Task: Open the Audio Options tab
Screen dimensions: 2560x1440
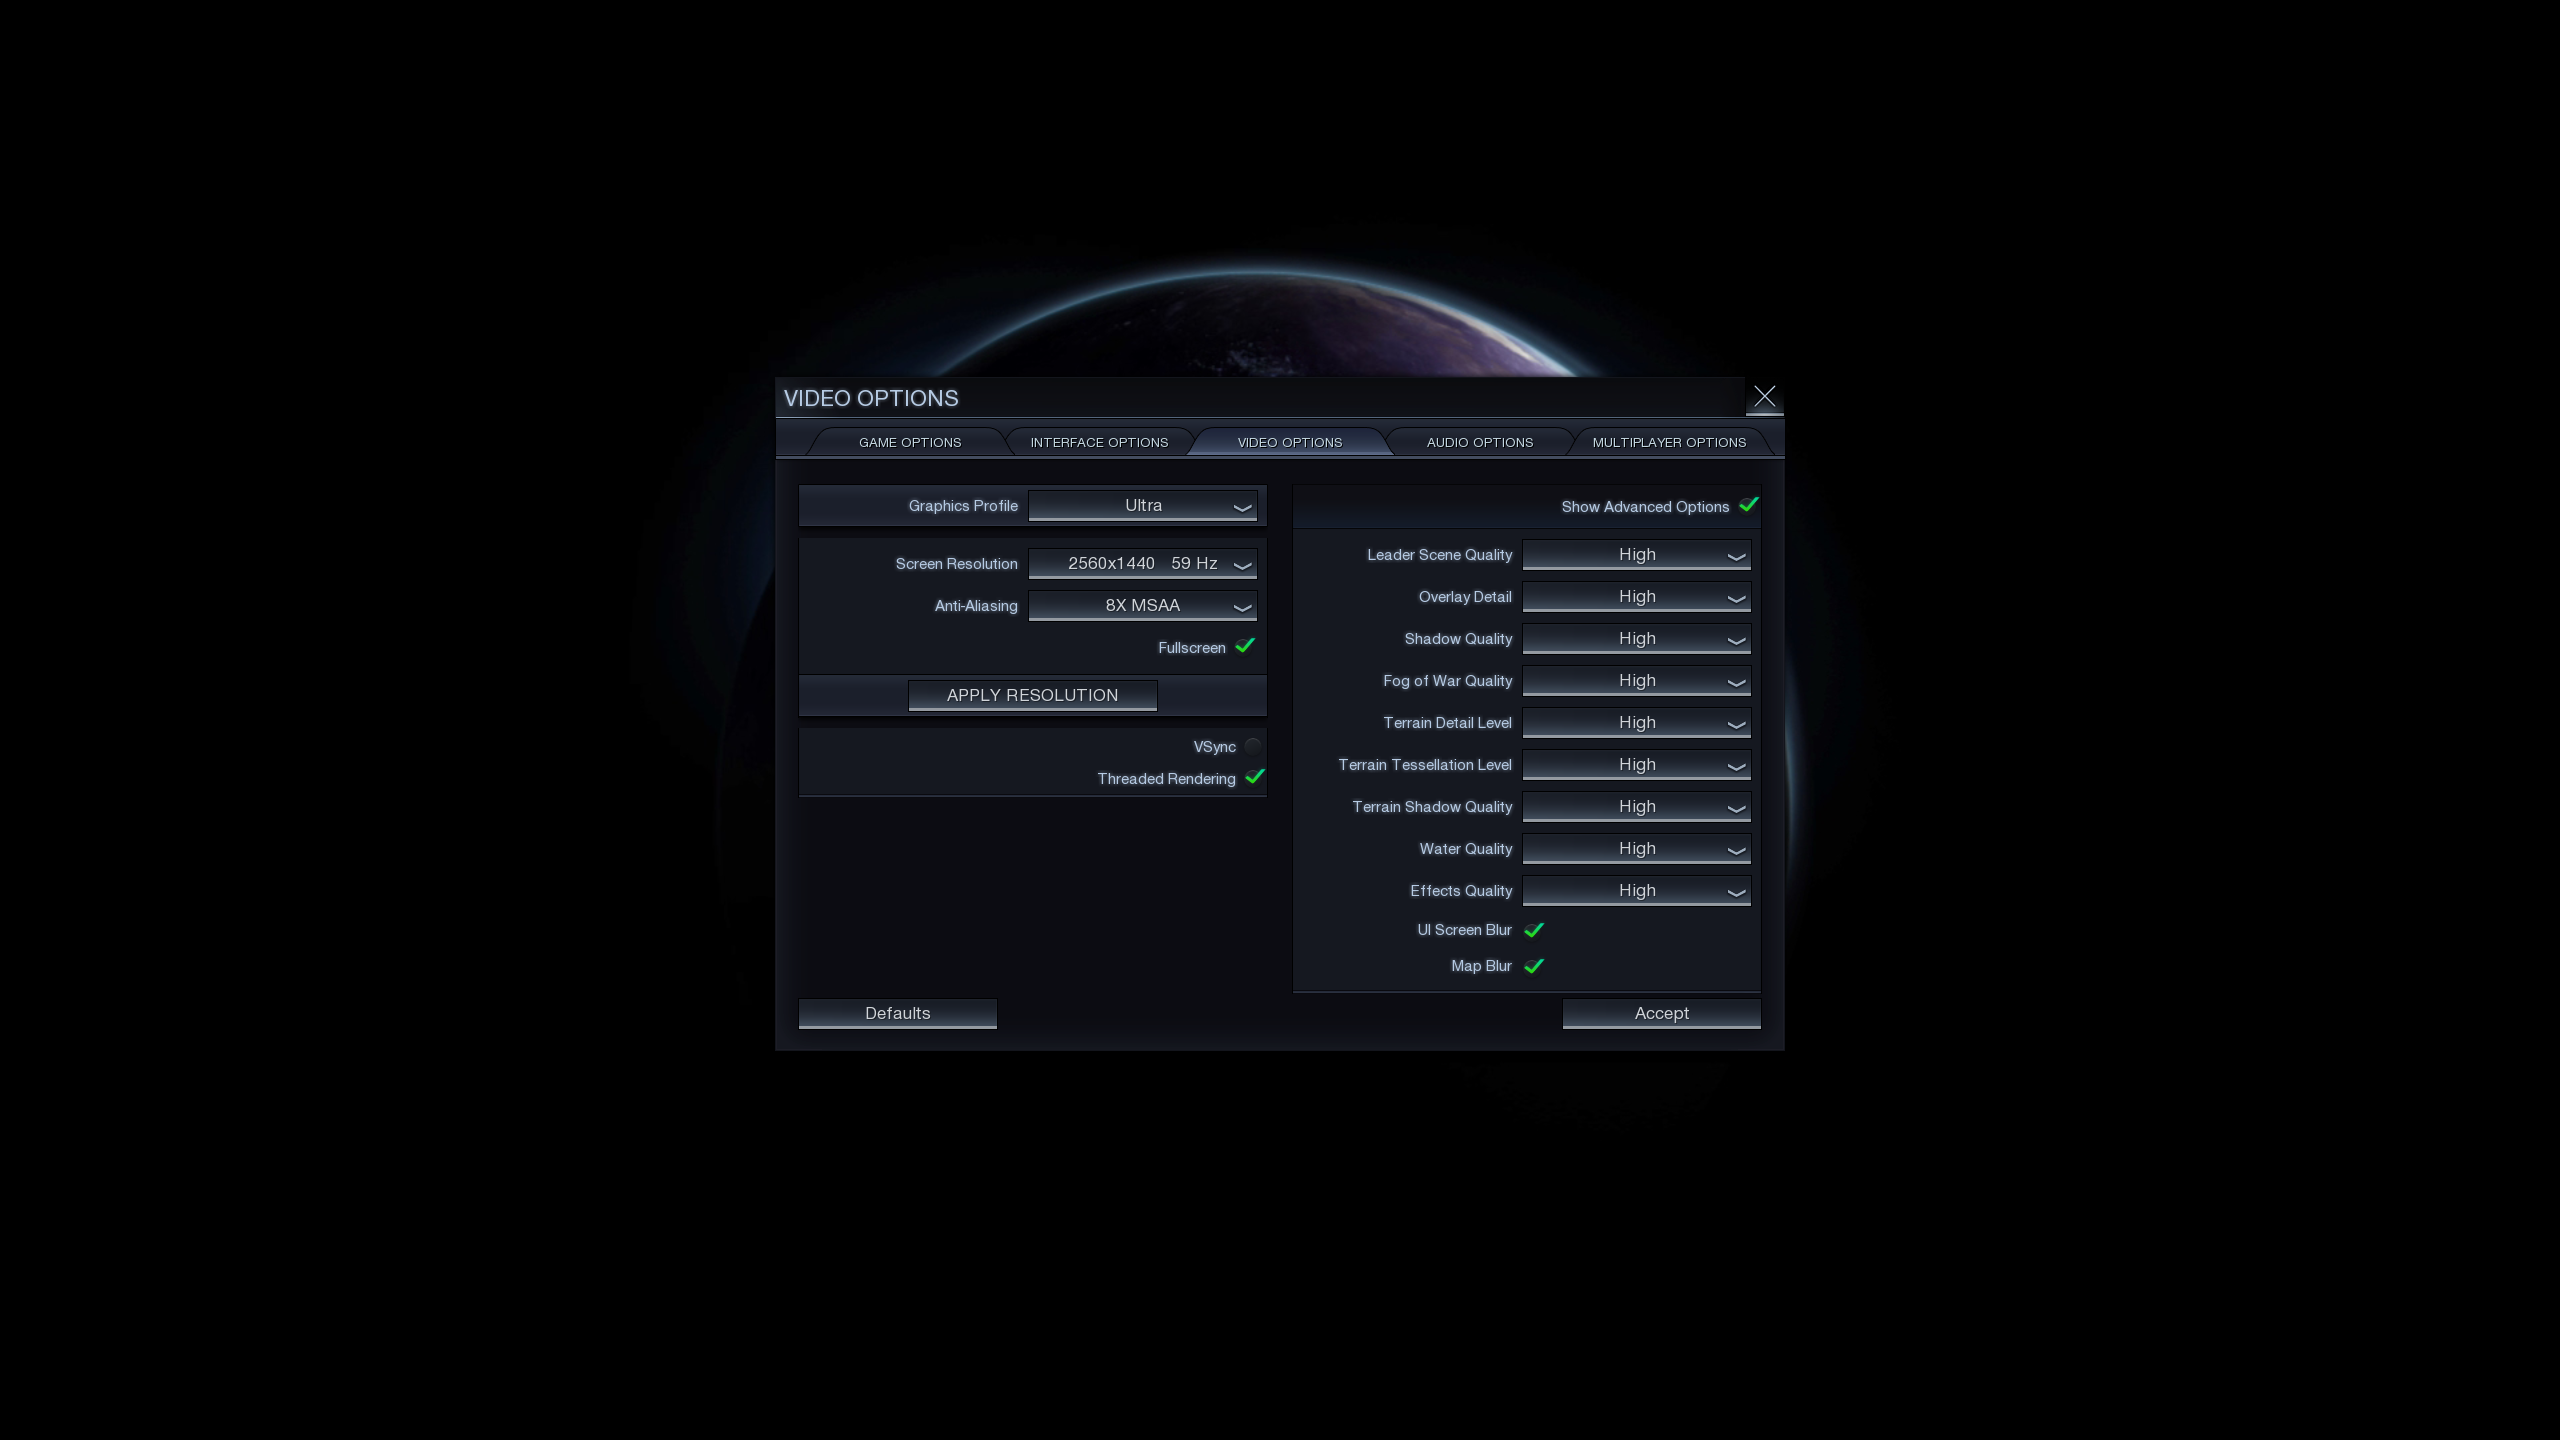Action: point(1479,442)
